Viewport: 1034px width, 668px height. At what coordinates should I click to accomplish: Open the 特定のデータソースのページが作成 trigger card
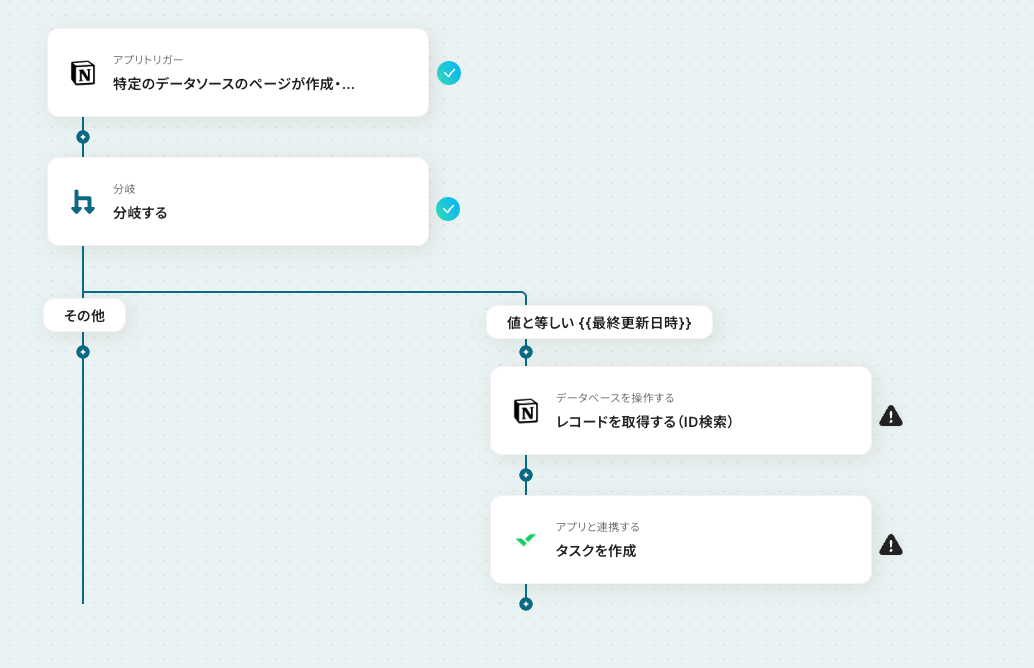pyautogui.click(x=238, y=73)
